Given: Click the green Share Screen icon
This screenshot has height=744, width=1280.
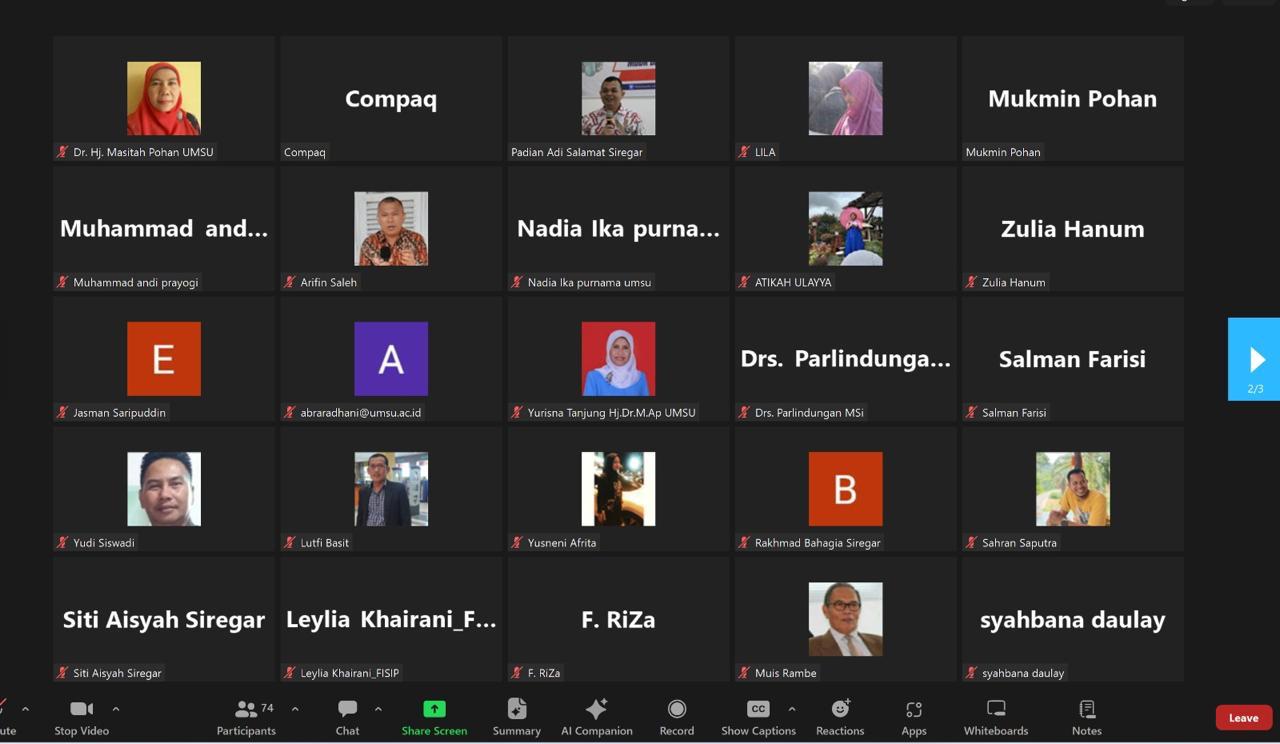Looking at the screenshot, I should pos(434,709).
